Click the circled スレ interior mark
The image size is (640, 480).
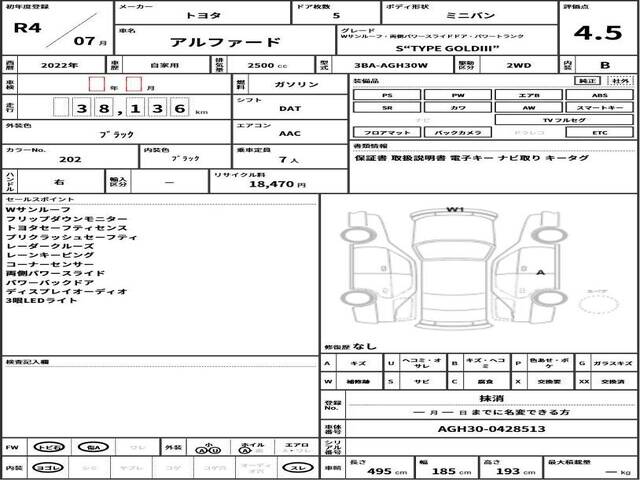coord(296,468)
